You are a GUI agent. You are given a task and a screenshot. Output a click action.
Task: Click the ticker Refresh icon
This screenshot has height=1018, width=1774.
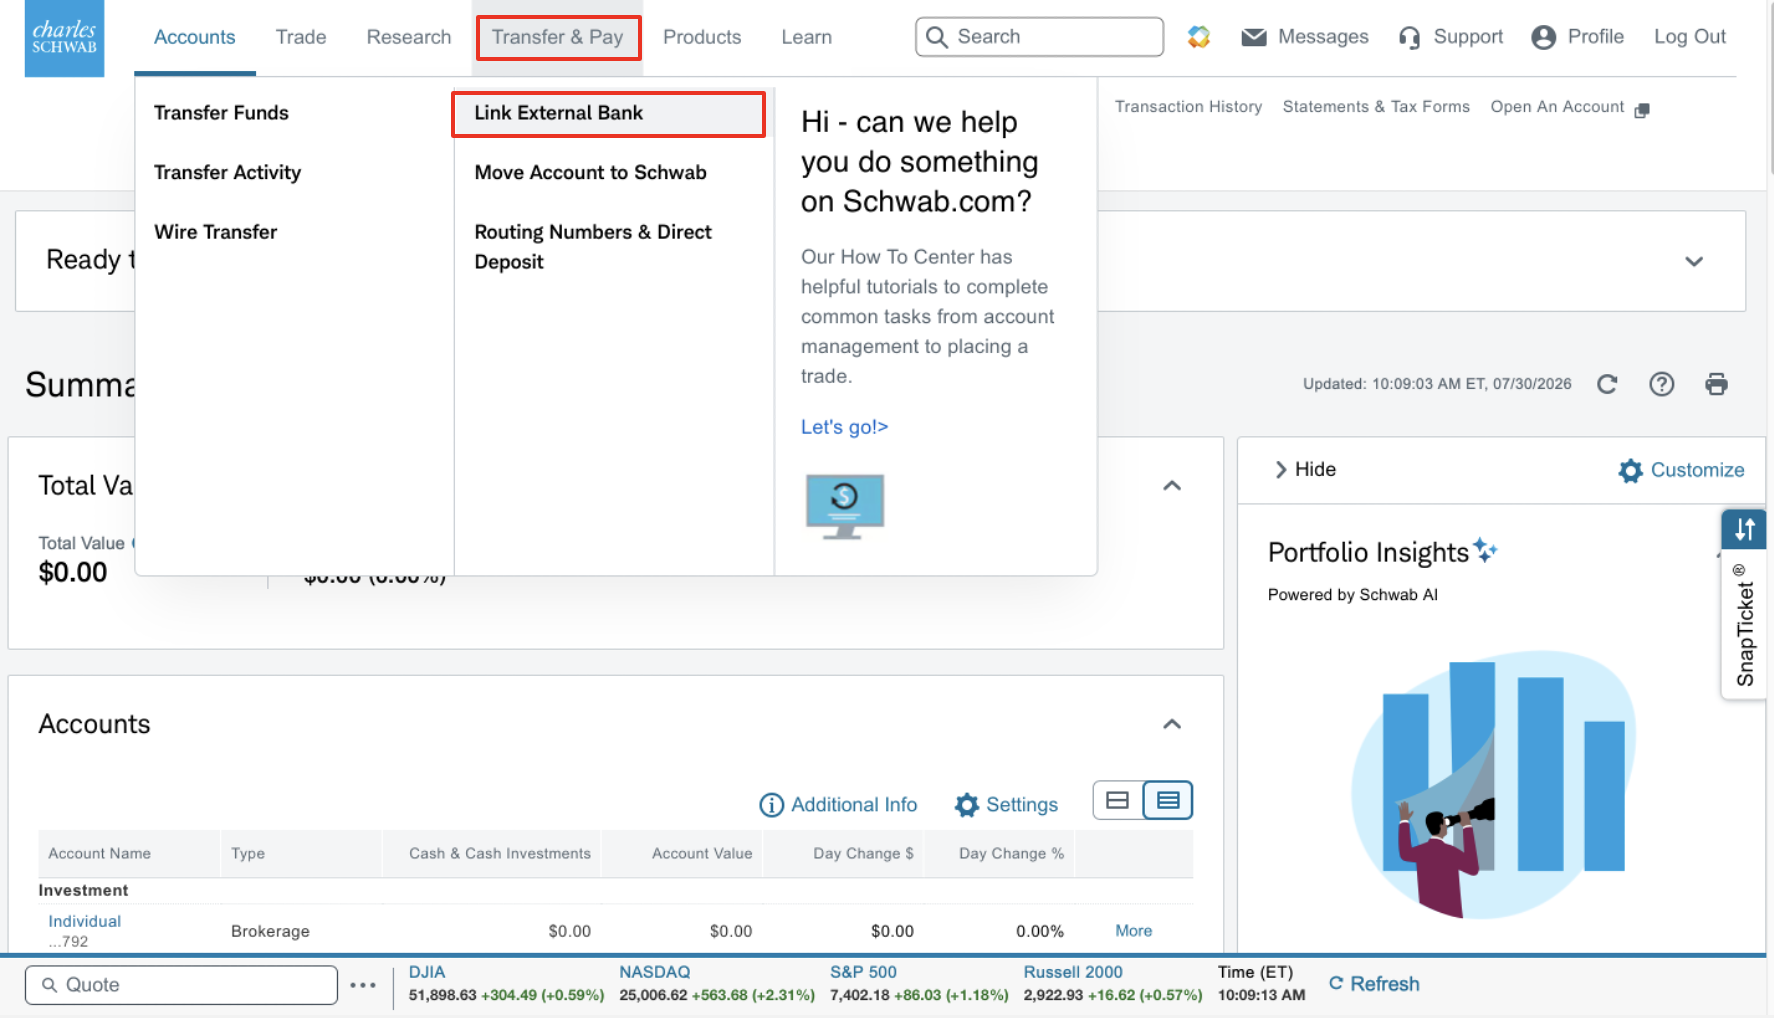(1336, 983)
